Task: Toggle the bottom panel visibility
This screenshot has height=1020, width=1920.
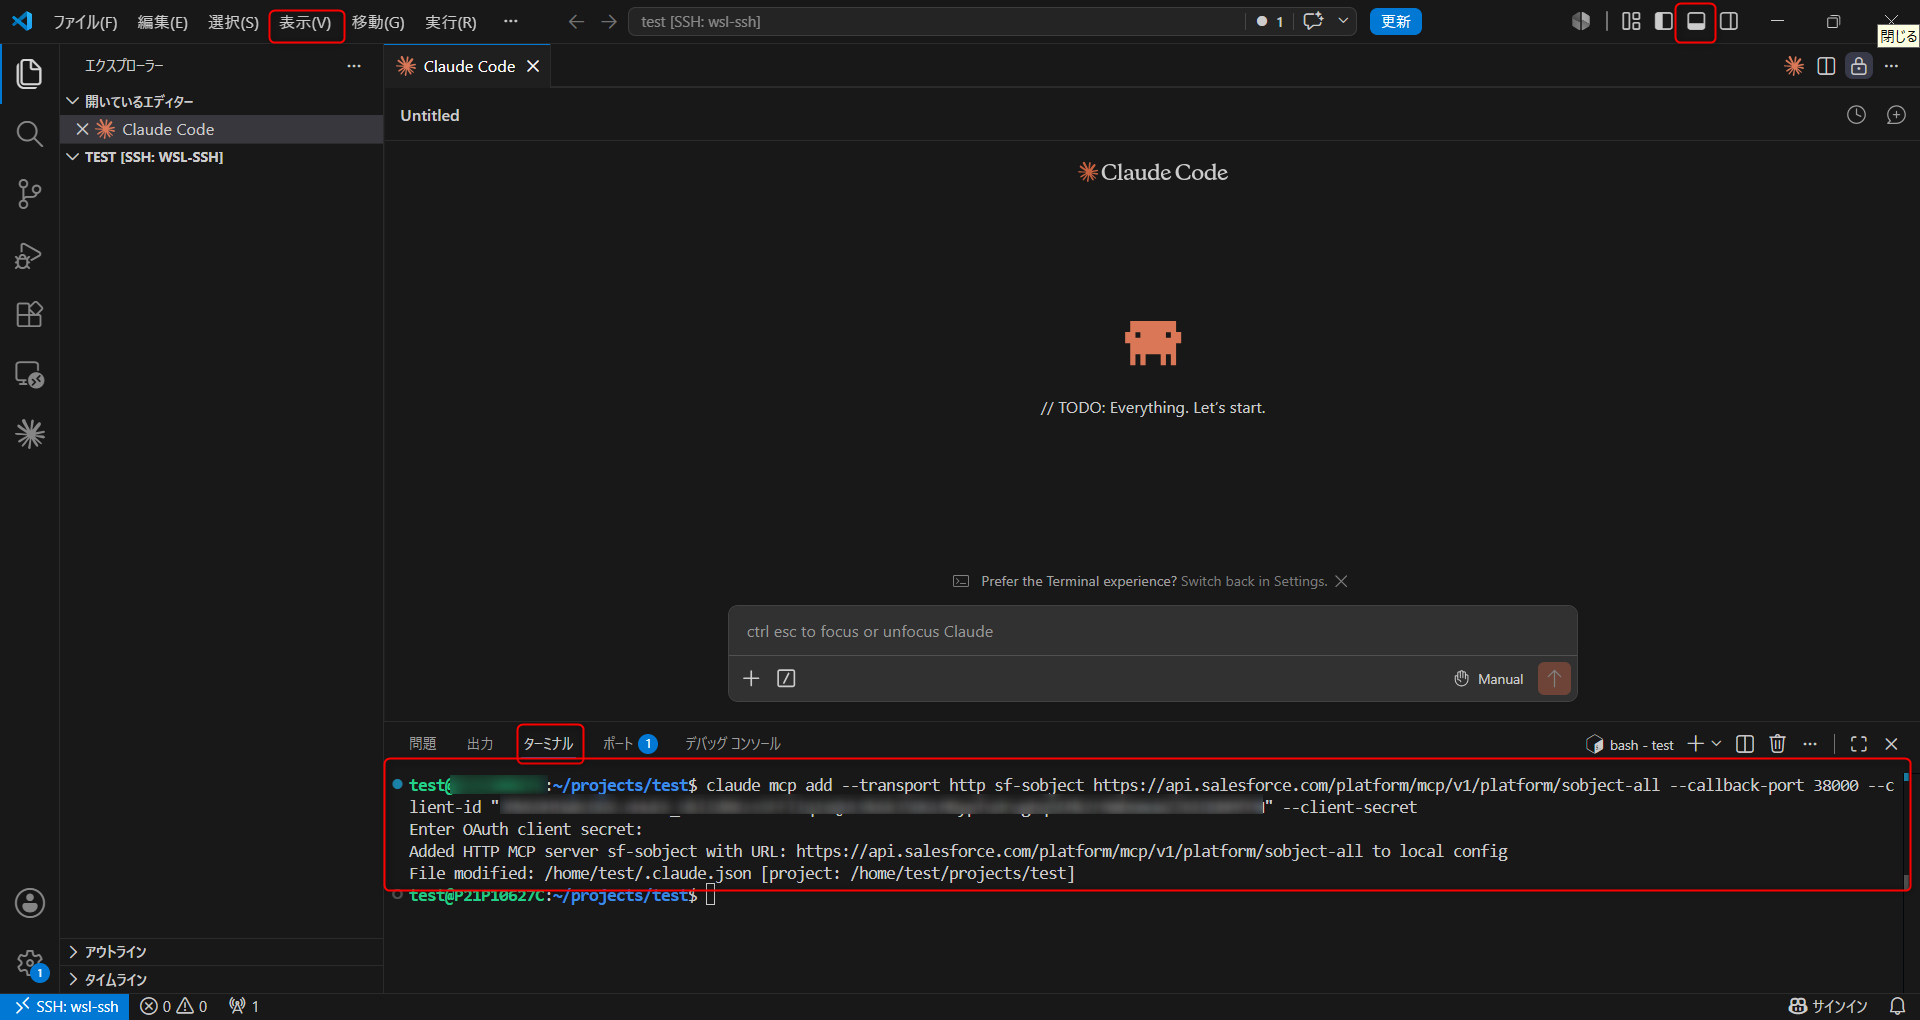Action: pos(1696,21)
